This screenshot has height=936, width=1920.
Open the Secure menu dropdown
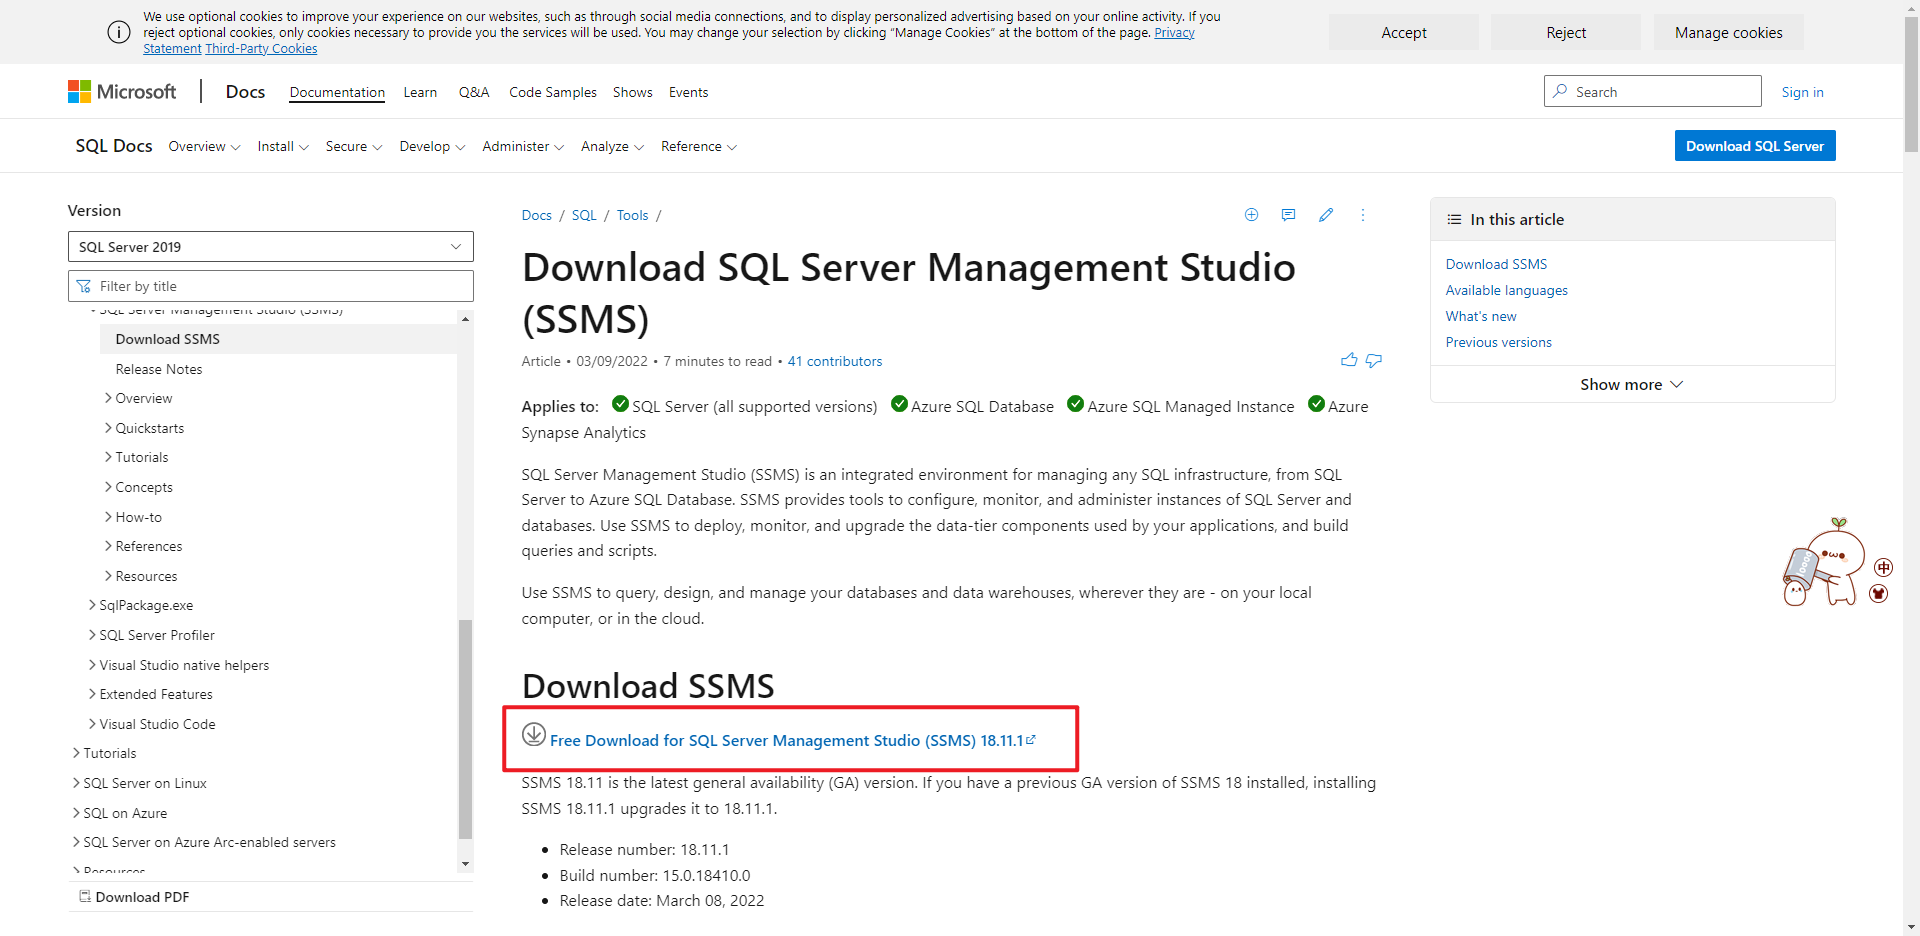coord(354,146)
